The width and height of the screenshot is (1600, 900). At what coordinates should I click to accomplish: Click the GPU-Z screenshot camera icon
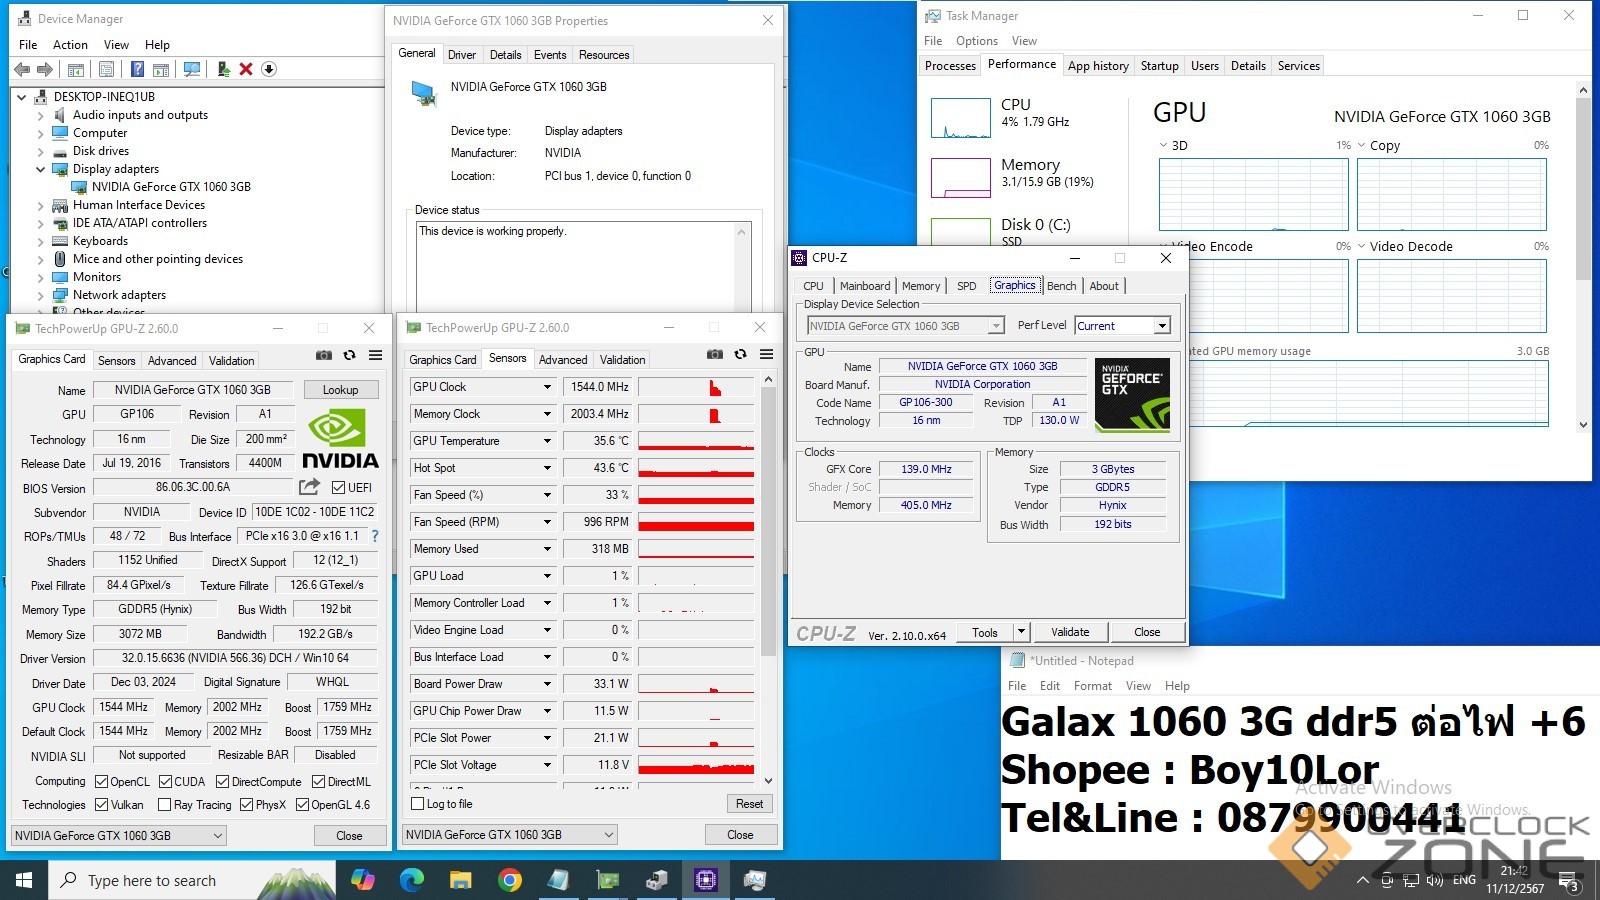(324, 355)
